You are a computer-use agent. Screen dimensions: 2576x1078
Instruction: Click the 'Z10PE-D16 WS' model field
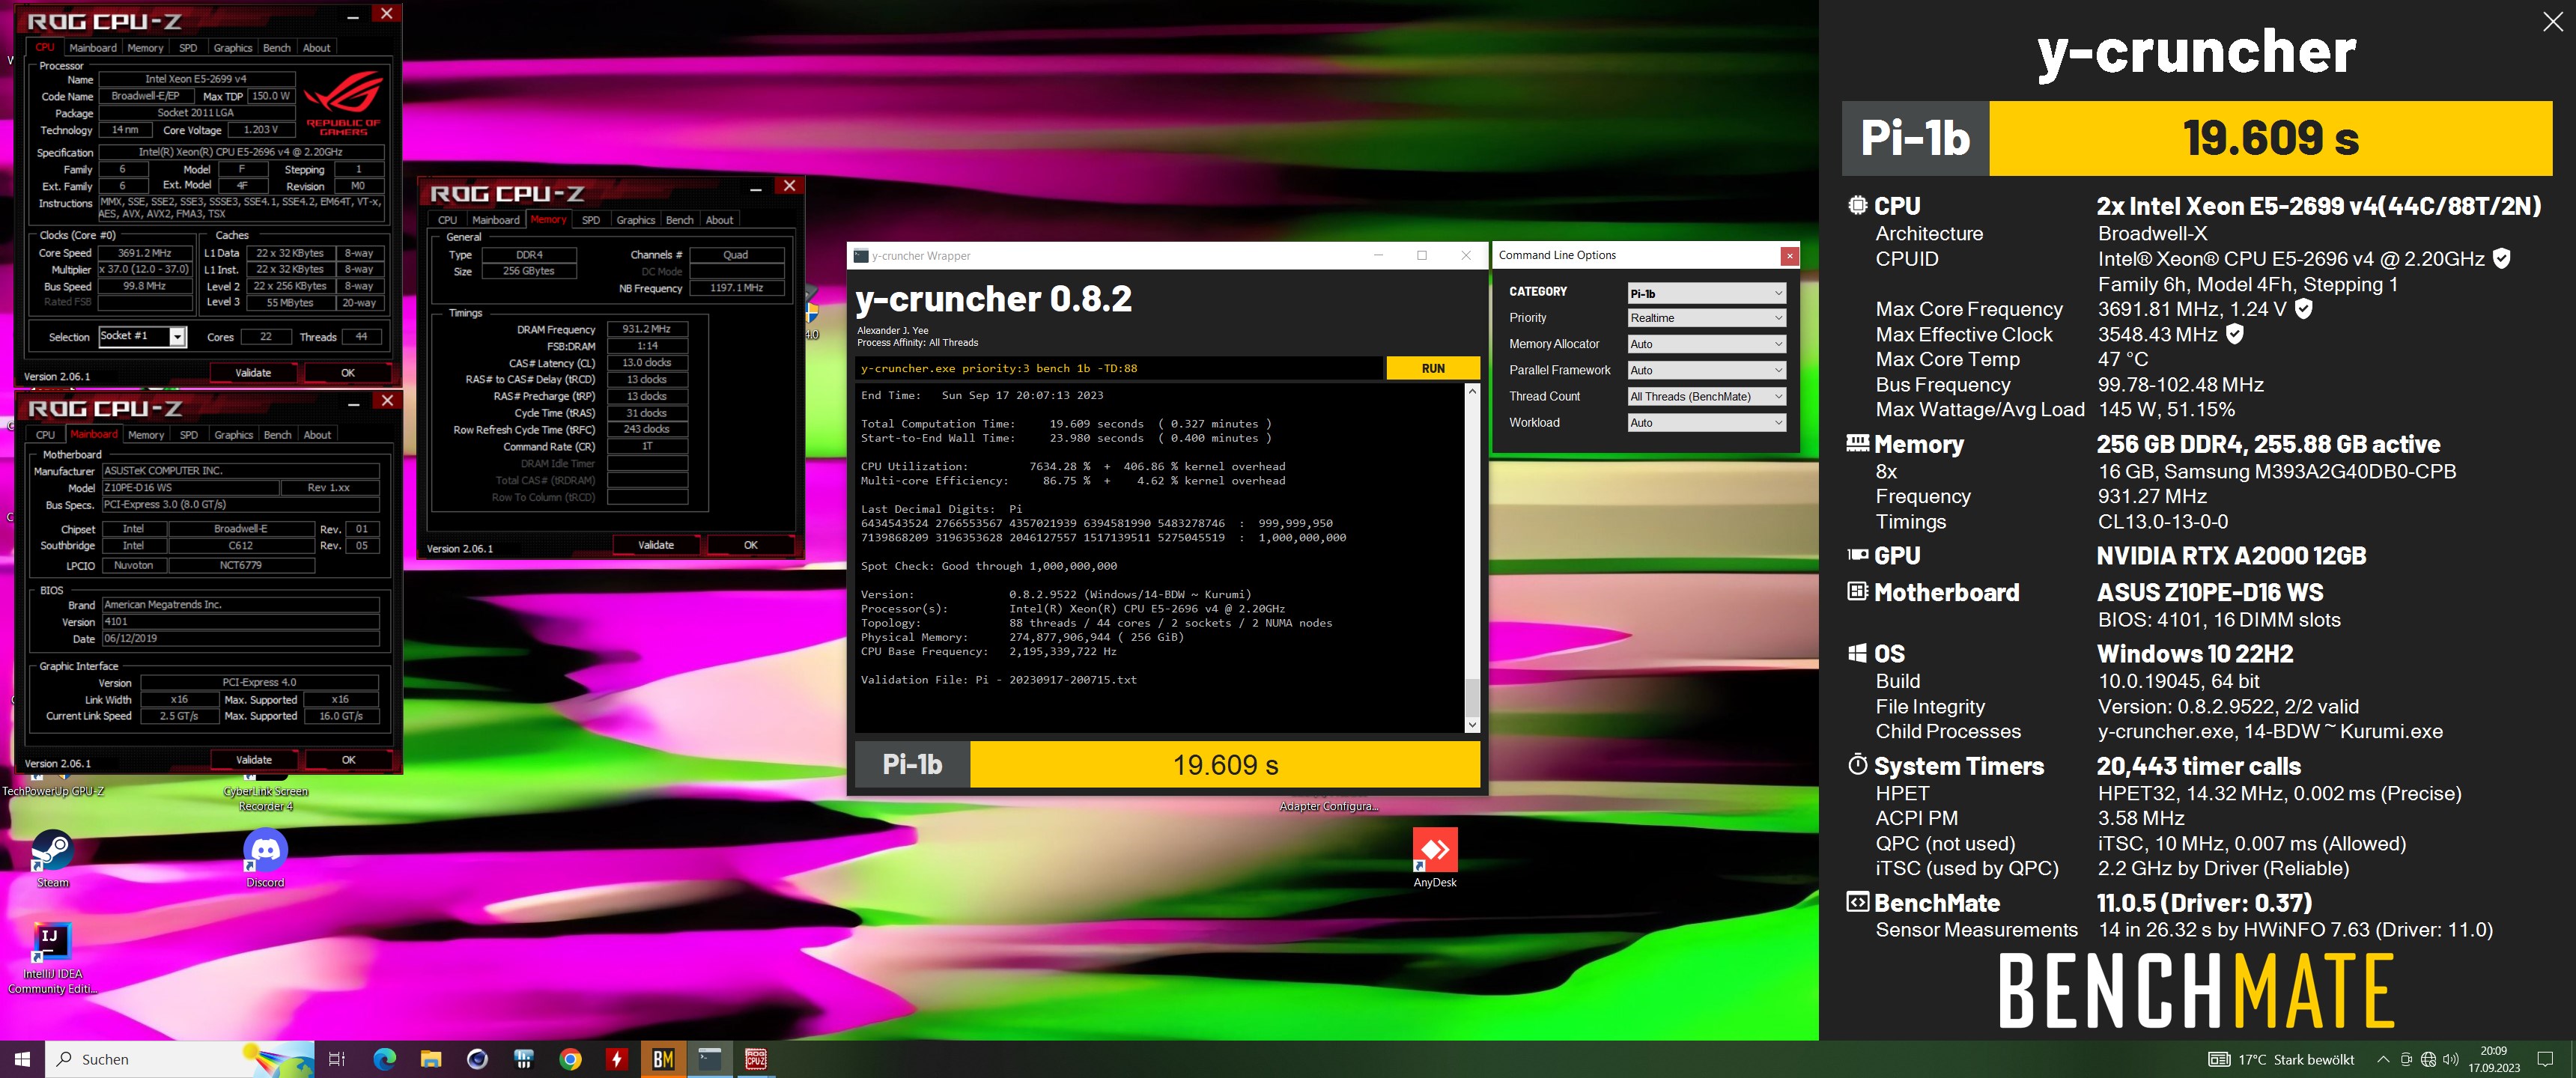pyautogui.click(x=190, y=488)
